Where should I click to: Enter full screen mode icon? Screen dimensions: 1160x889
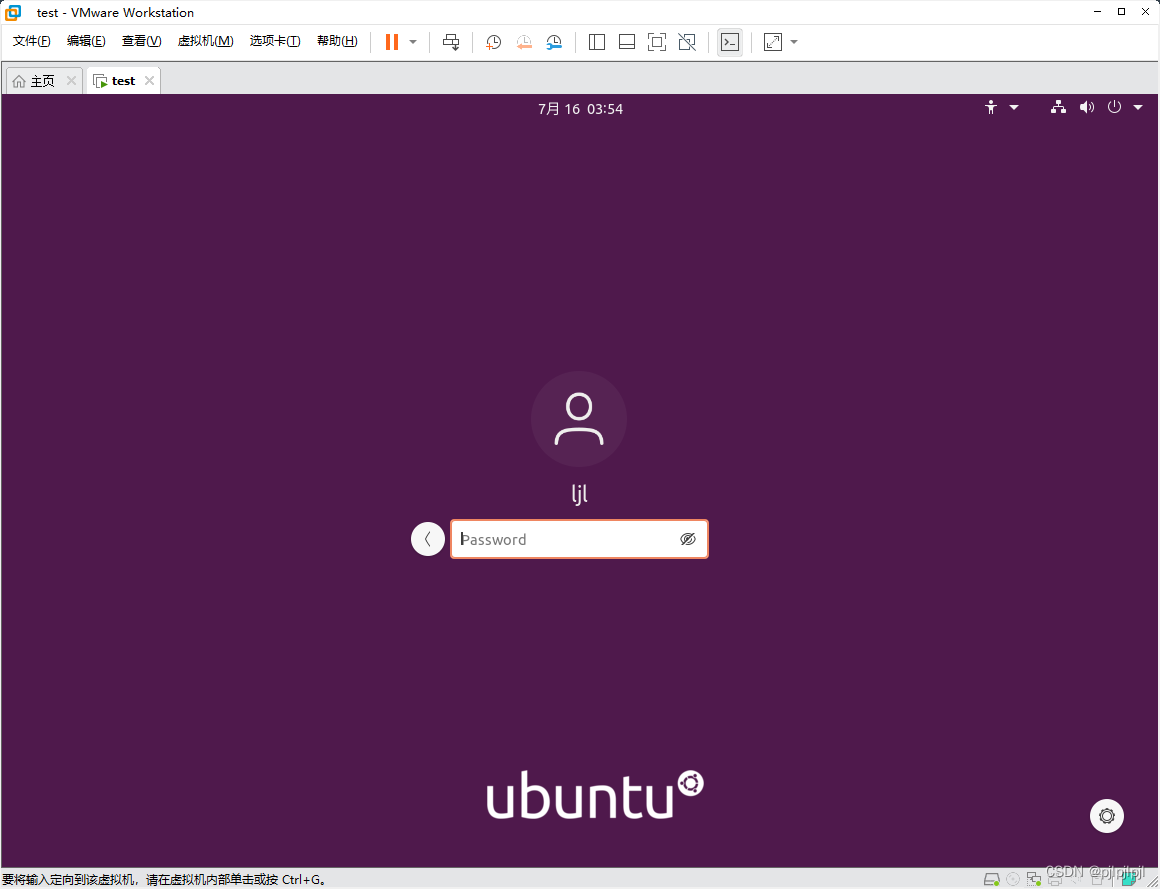pos(657,42)
